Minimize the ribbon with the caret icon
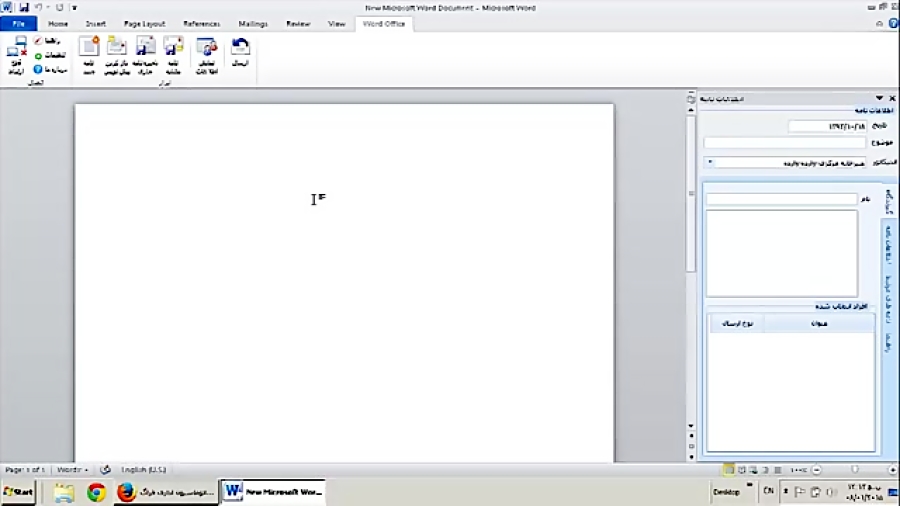 click(879, 24)
